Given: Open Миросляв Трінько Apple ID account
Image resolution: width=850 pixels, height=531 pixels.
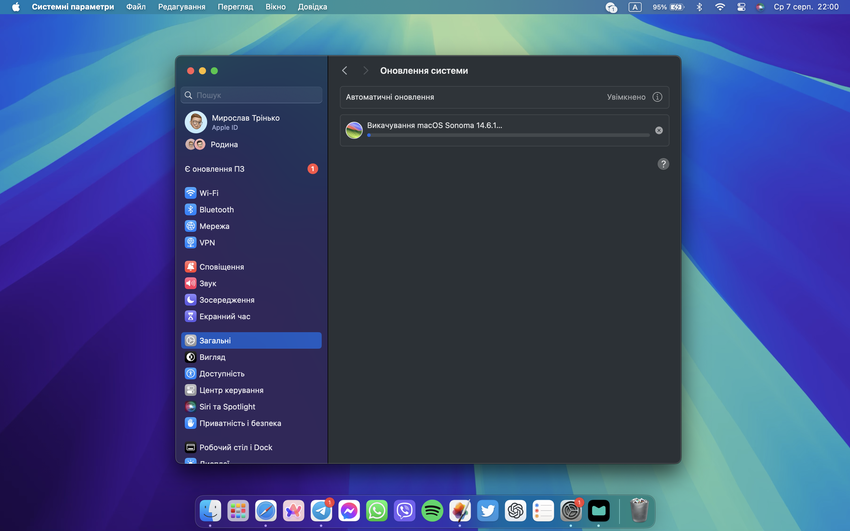Looking at the screenshot, I should tap(245, 122).
